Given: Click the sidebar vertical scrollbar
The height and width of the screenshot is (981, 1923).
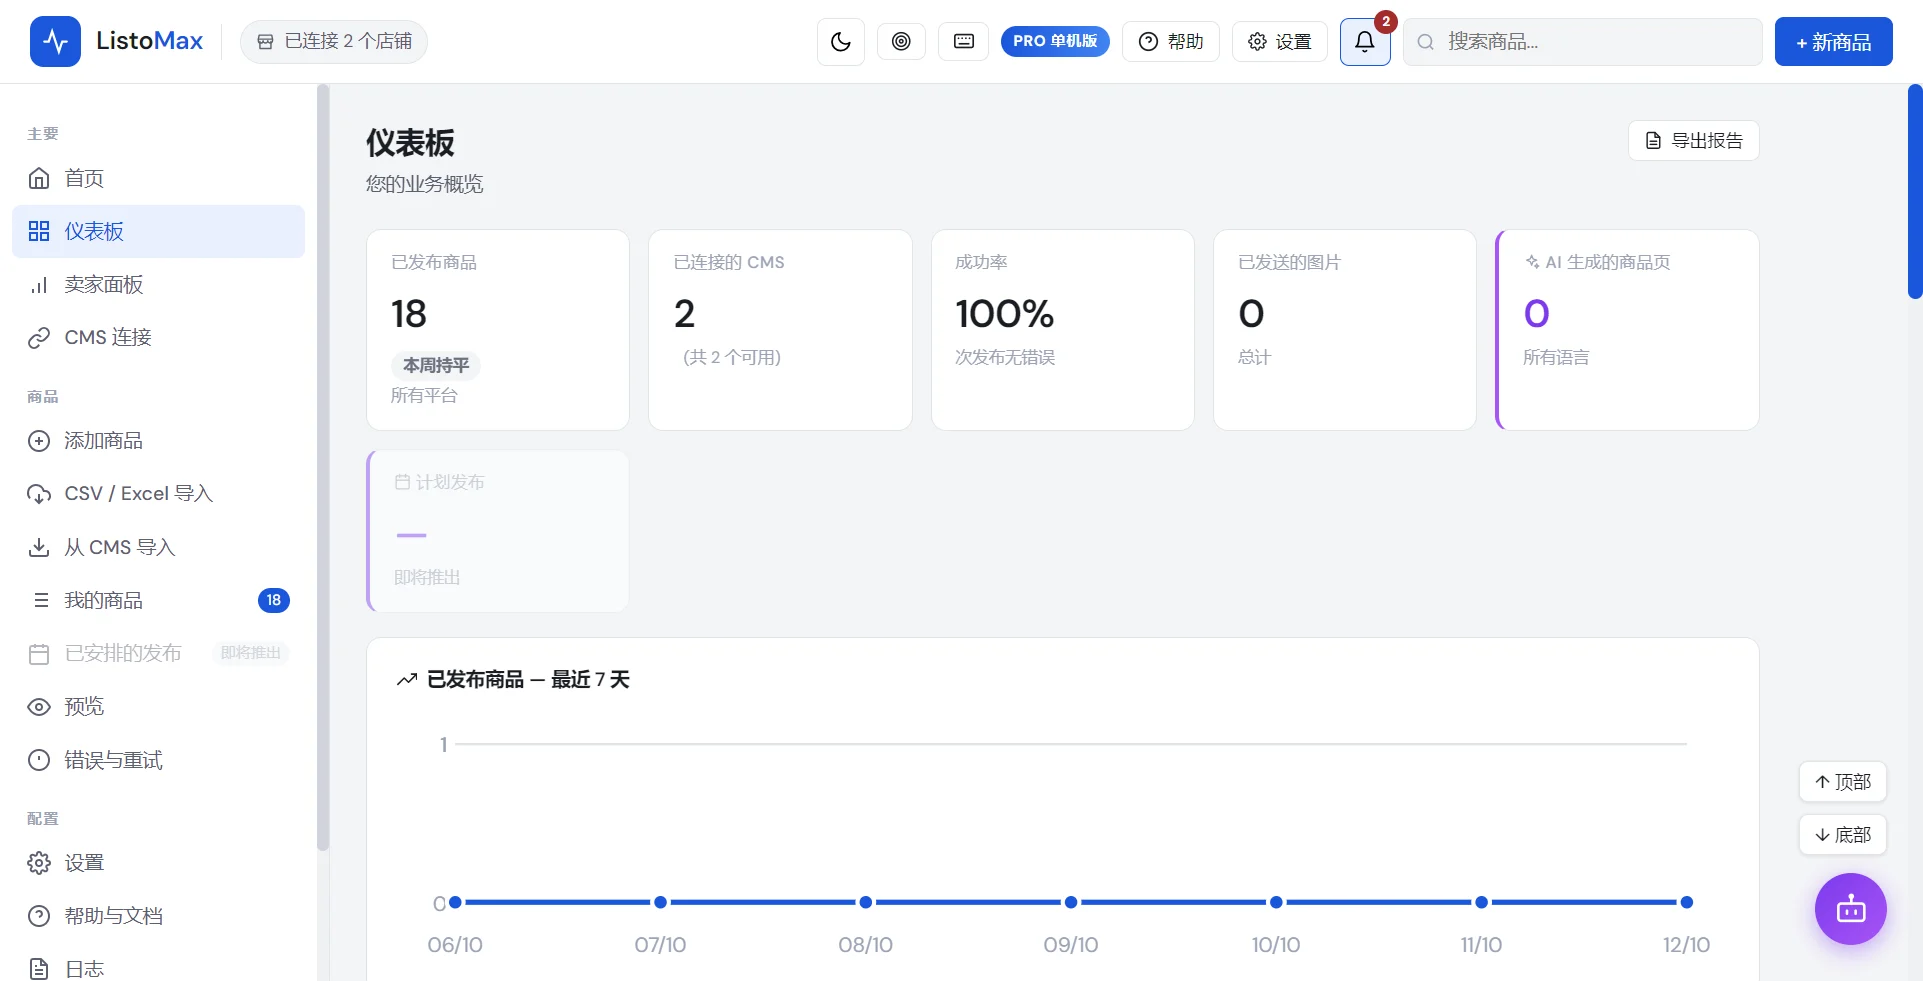Looking at the screenshot, I should pos(322,468).
